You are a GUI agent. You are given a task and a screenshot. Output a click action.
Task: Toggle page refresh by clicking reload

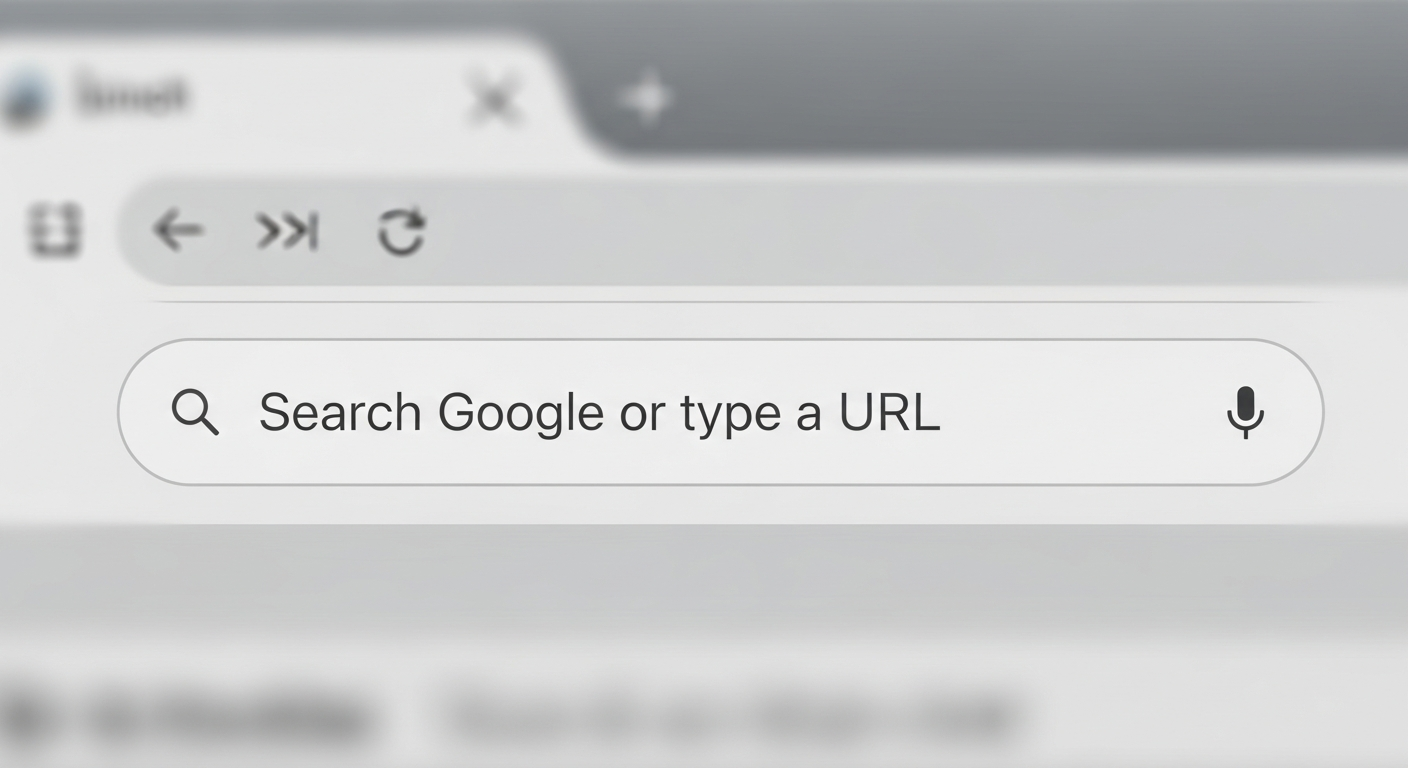(x=399, y=230)
